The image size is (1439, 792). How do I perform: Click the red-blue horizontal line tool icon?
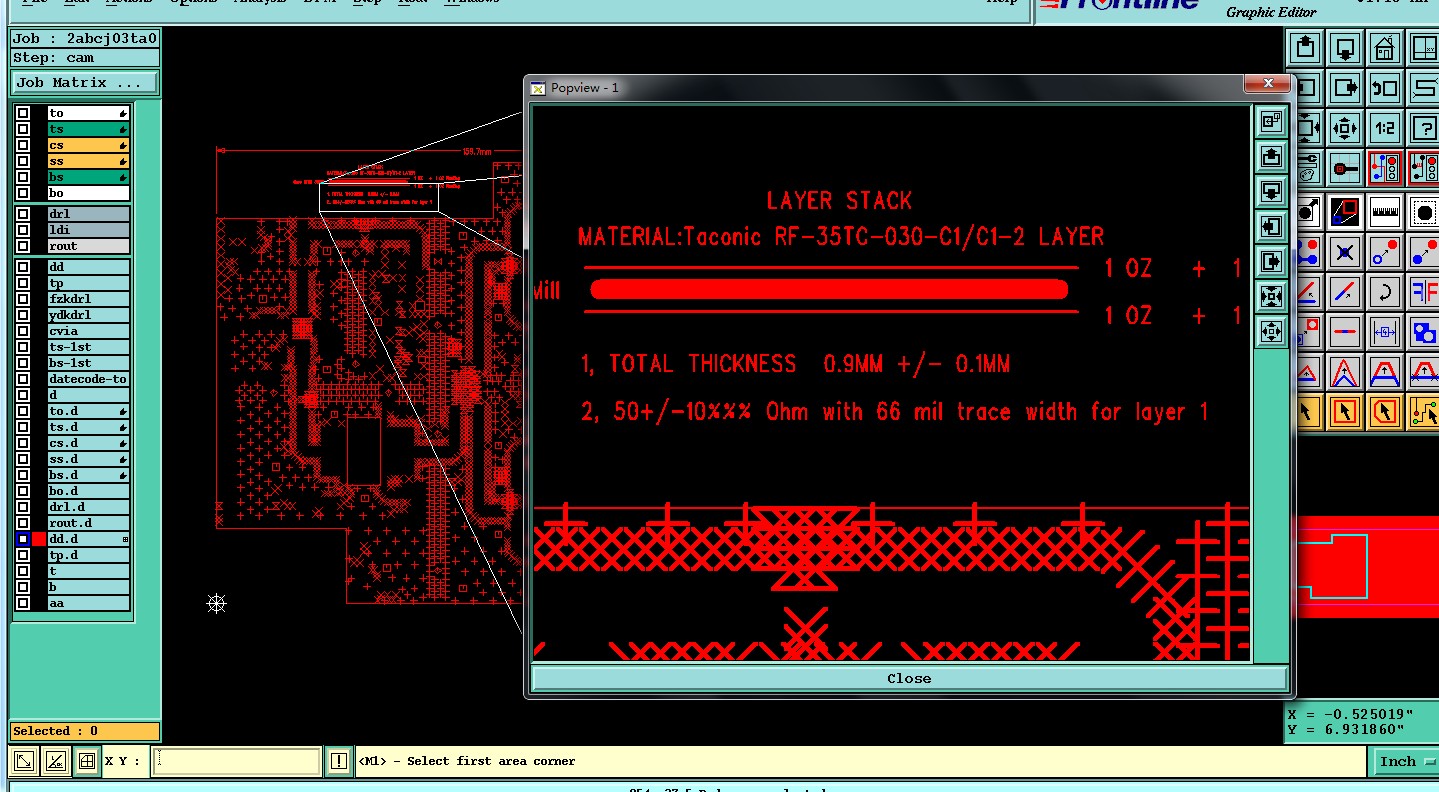pos(1345,332)
